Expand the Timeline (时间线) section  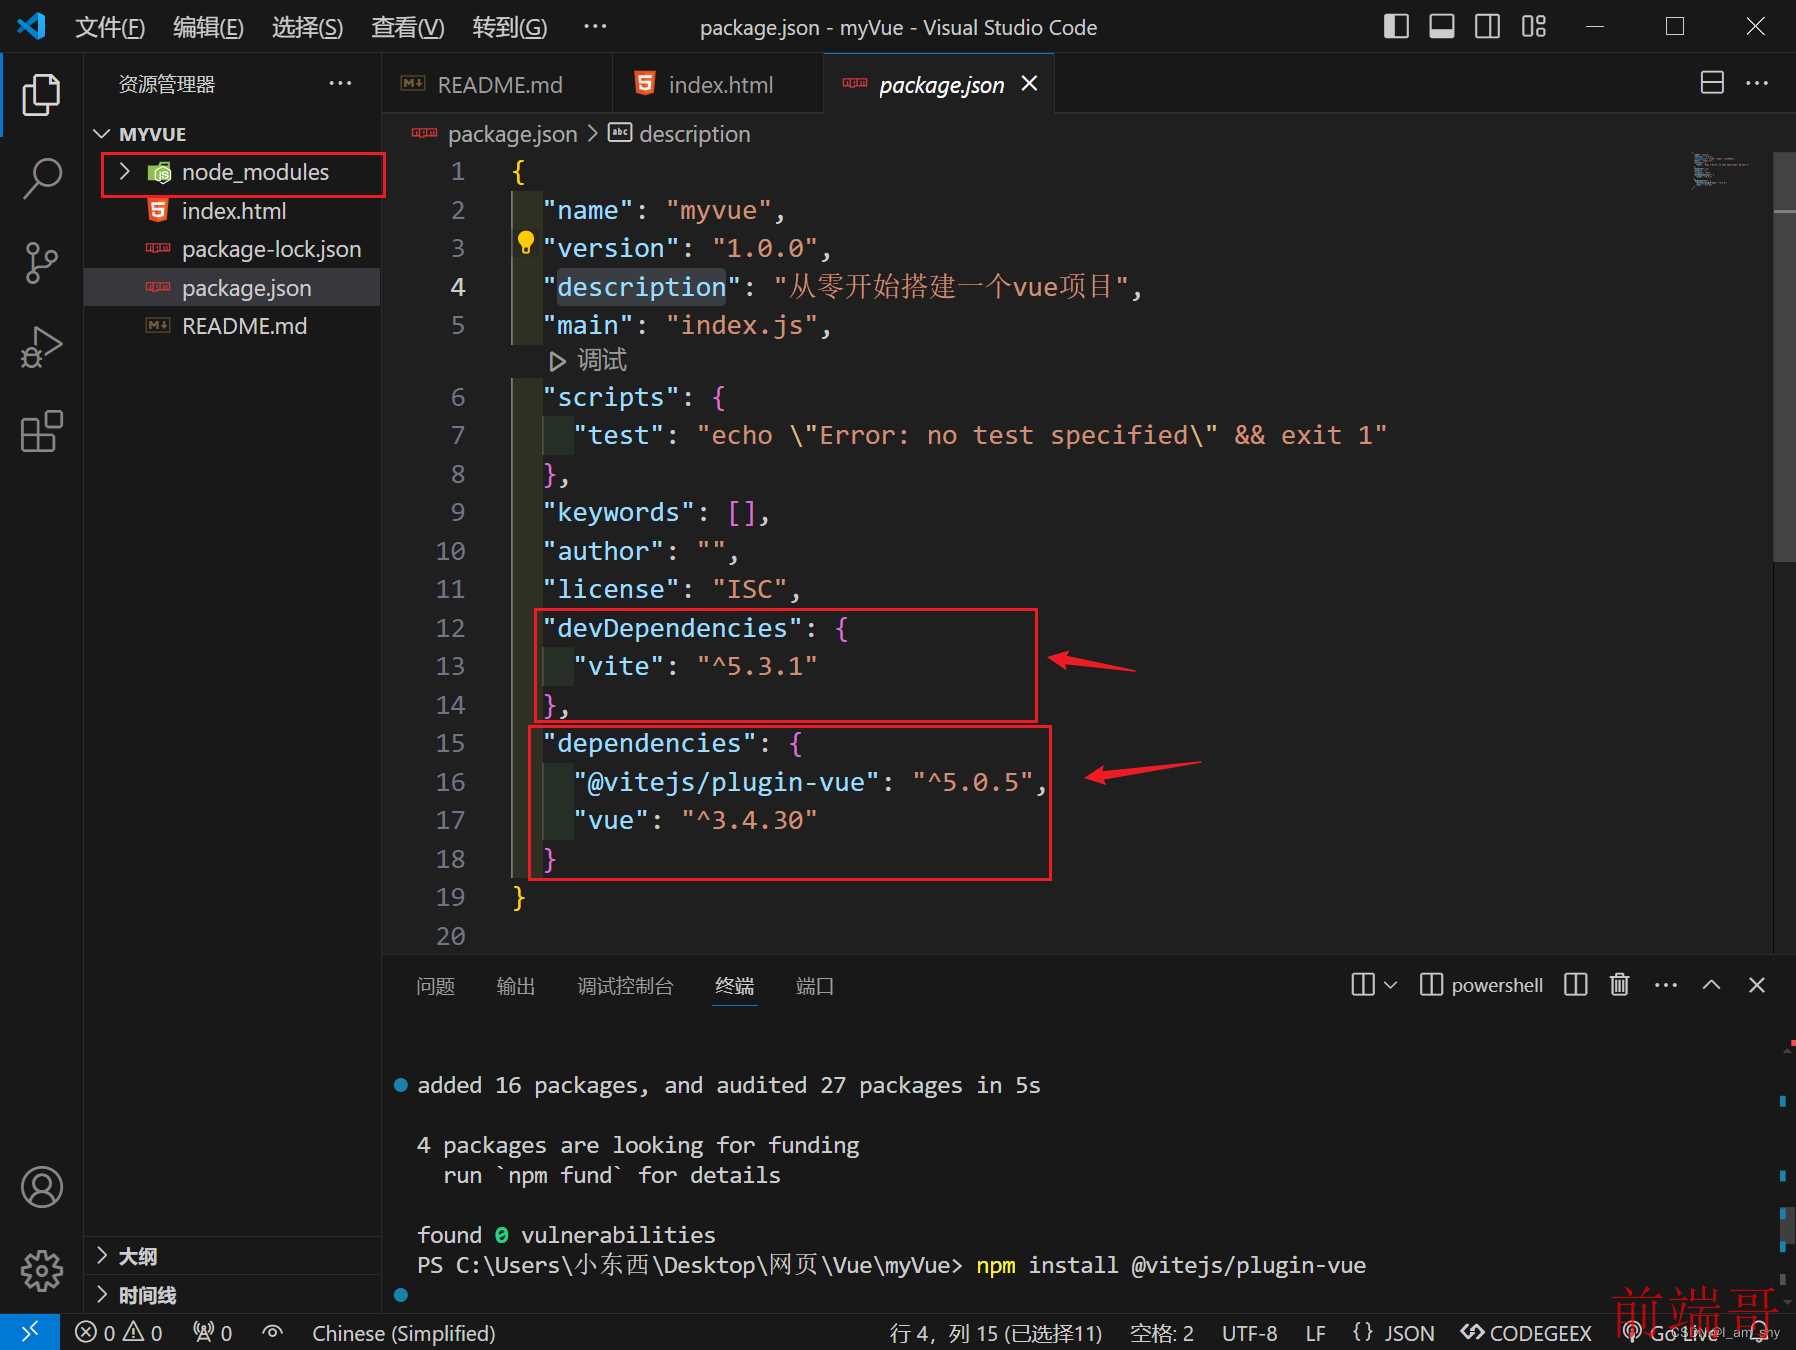tap(232, 1295)
